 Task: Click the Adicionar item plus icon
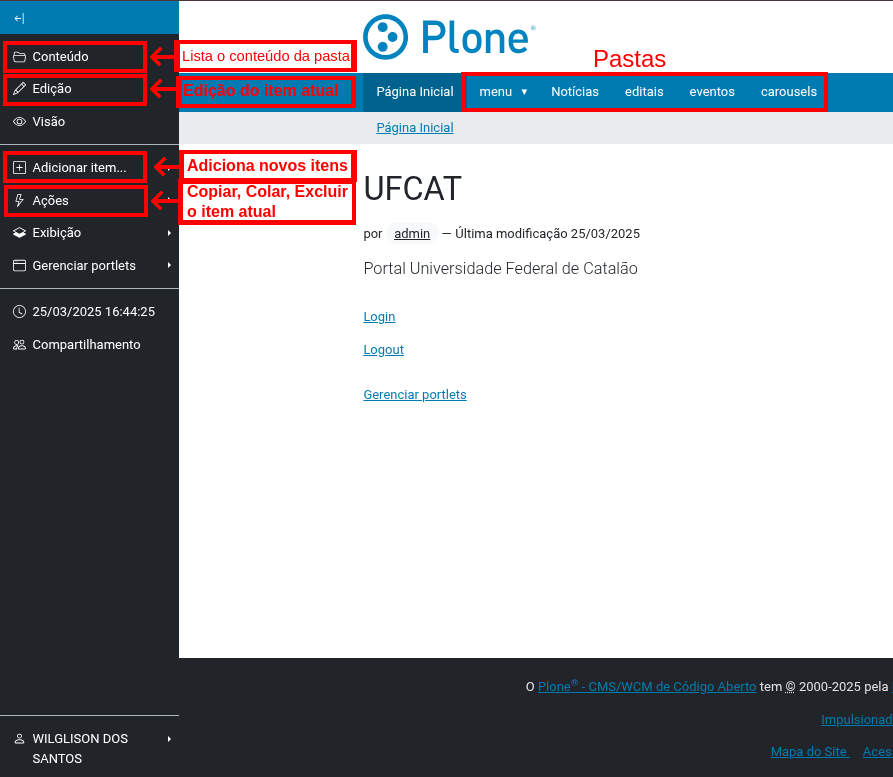point(19,167)
